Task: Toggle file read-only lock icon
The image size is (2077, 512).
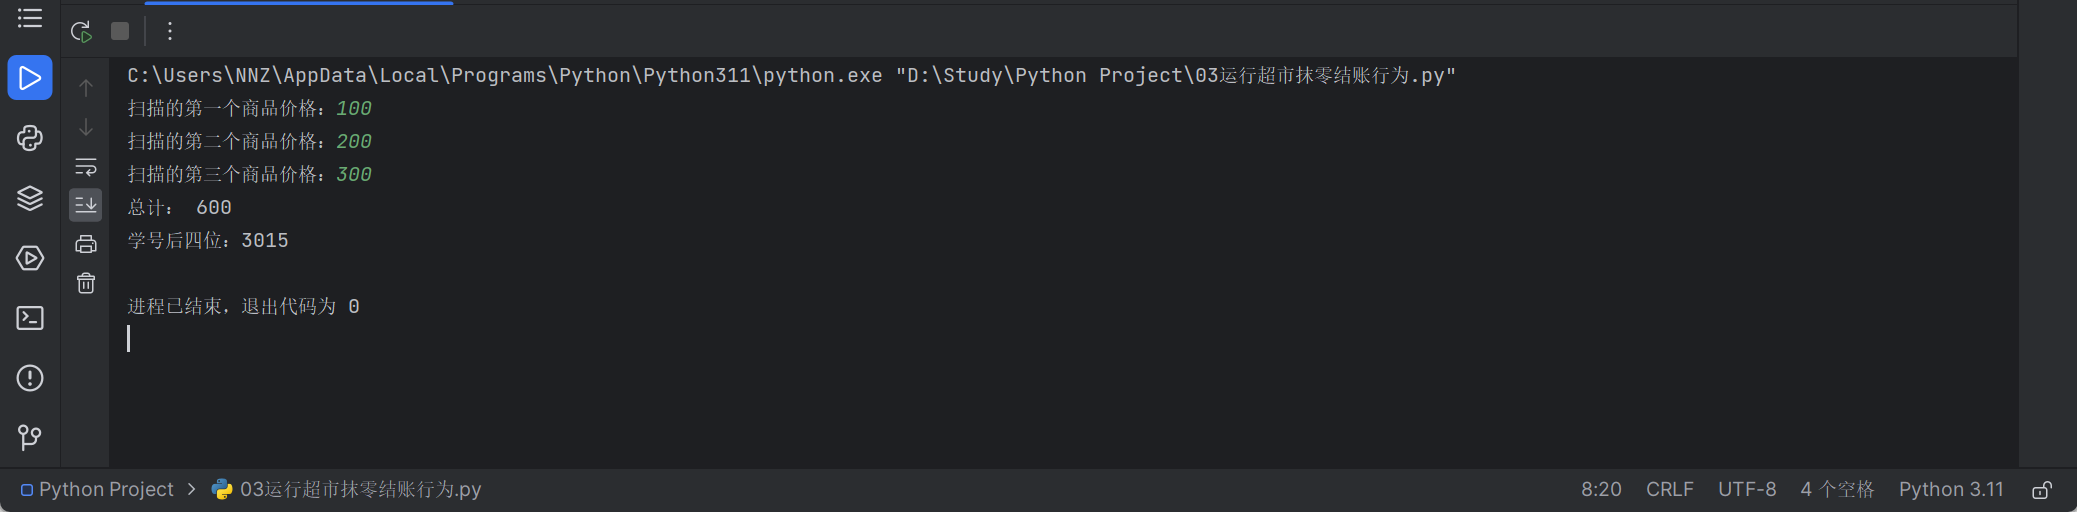Action: 2042,490
